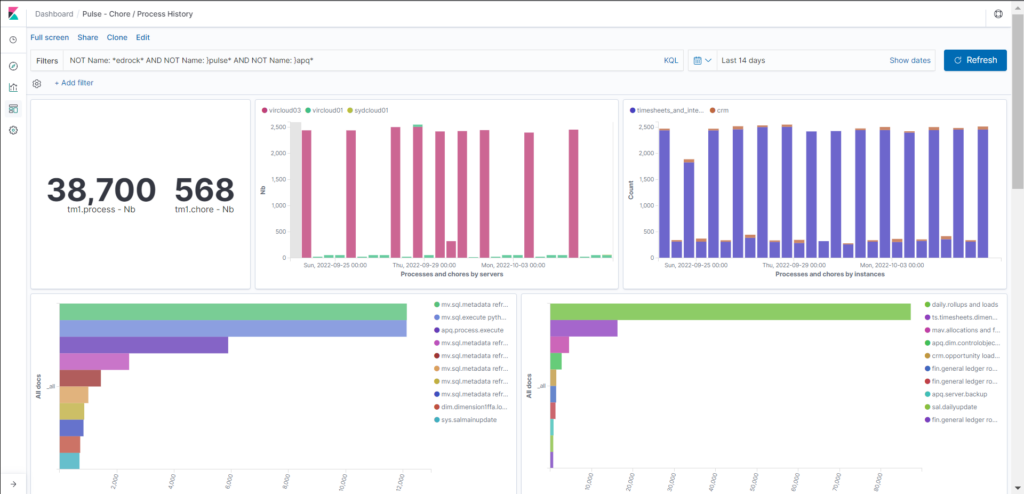This screenshot has height=494, width=1024.
Task: Toggle apq.process.execute in the legend
Action: click(471, 329)
